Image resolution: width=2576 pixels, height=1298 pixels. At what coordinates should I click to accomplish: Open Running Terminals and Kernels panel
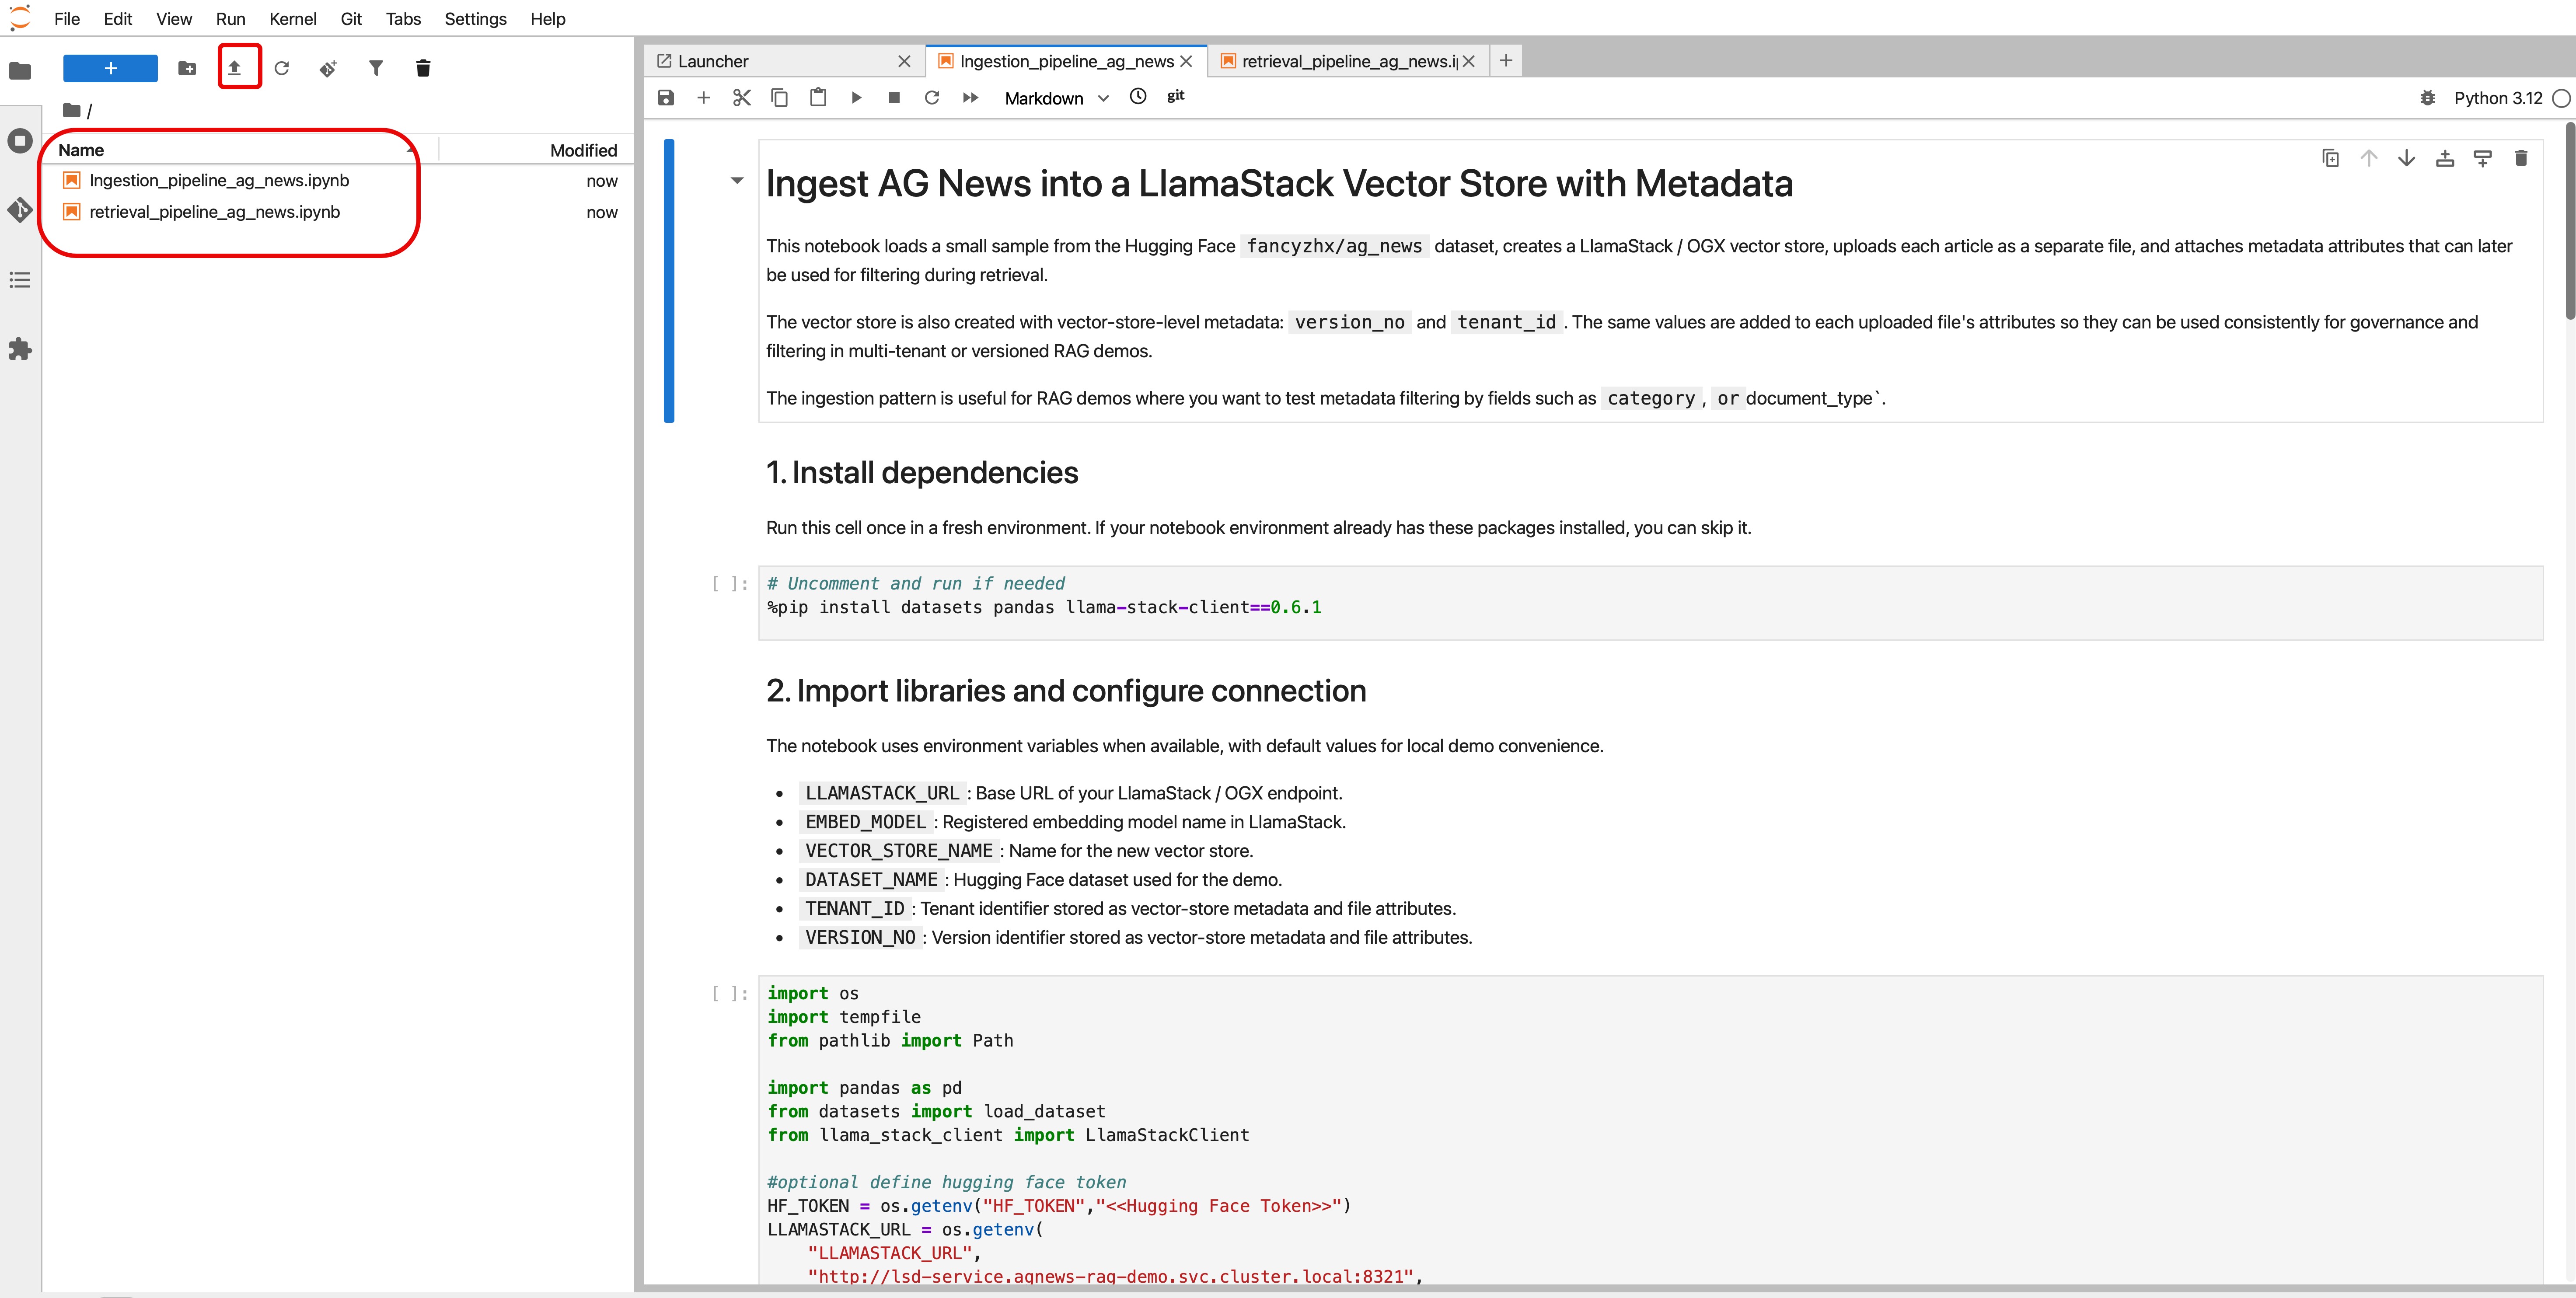point(20,141)
